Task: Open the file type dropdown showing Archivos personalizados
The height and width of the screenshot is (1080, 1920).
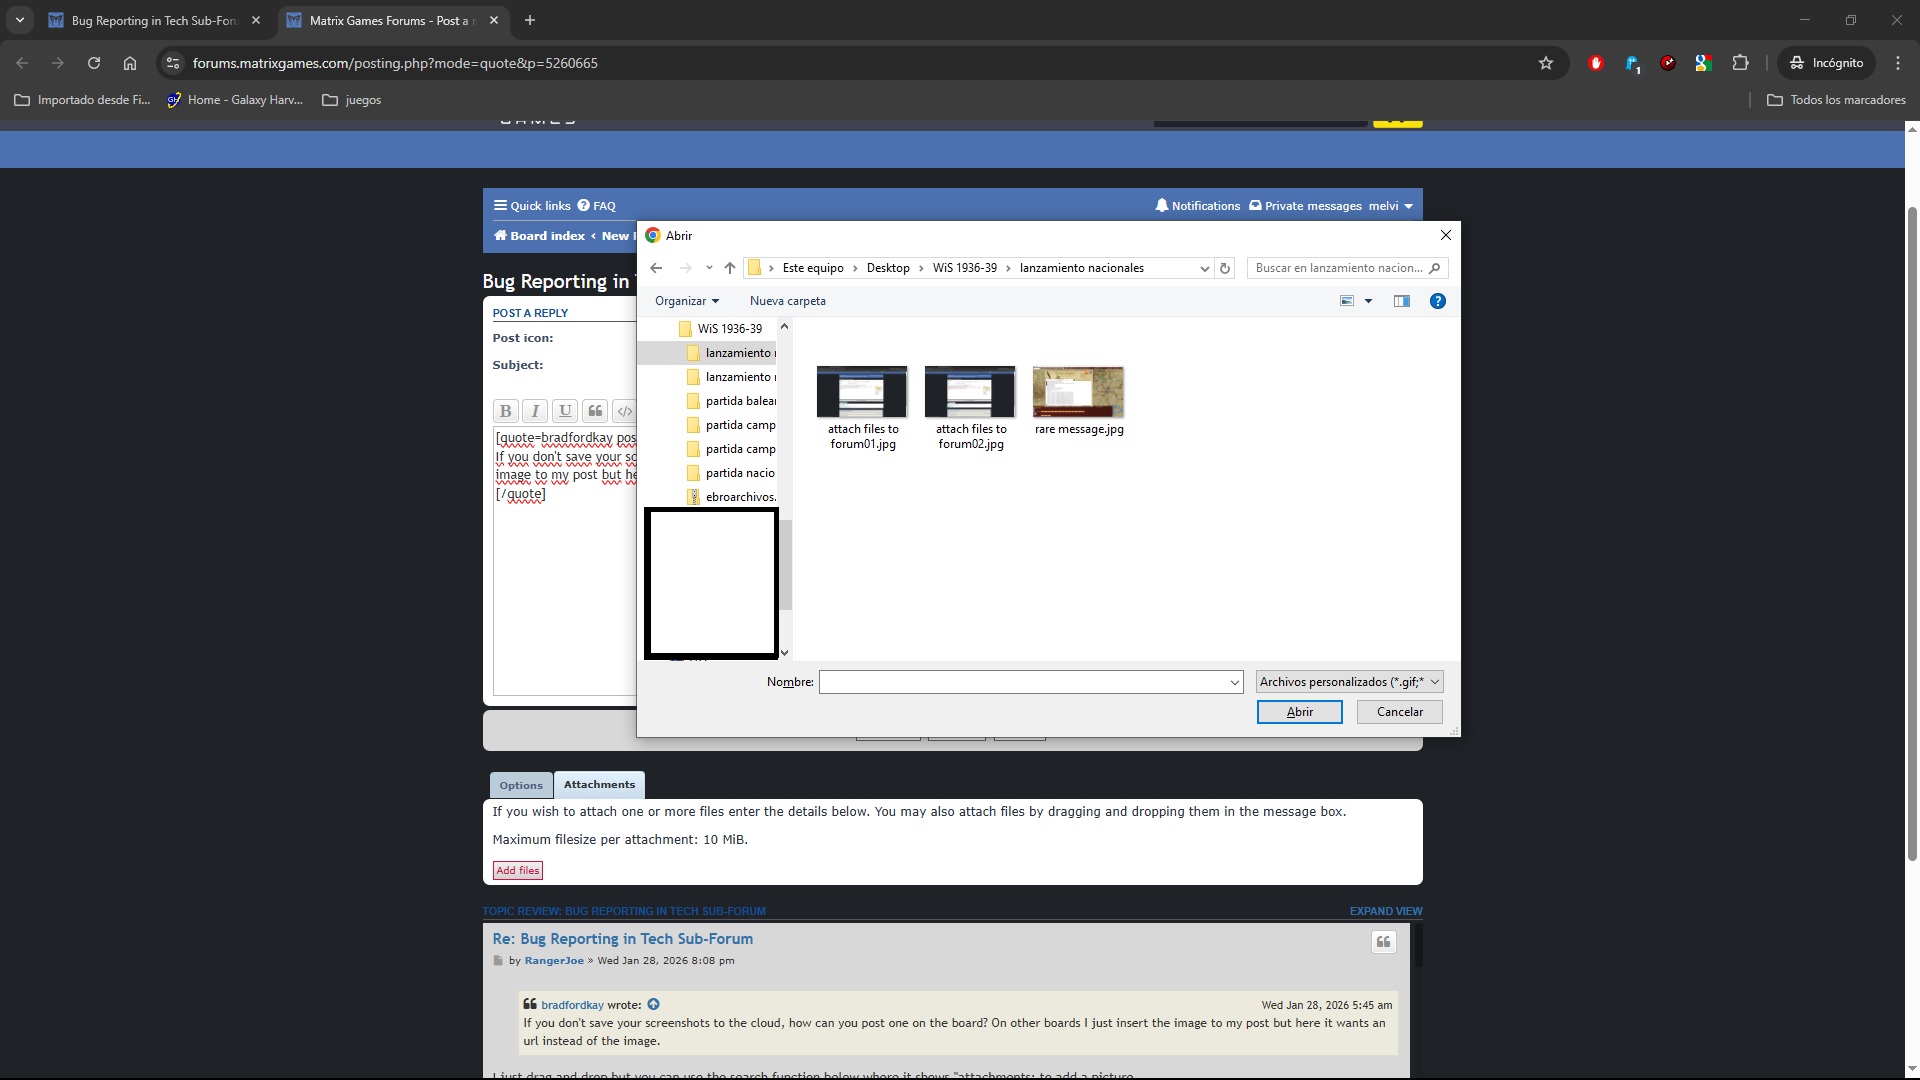Action: [1348, 681]
